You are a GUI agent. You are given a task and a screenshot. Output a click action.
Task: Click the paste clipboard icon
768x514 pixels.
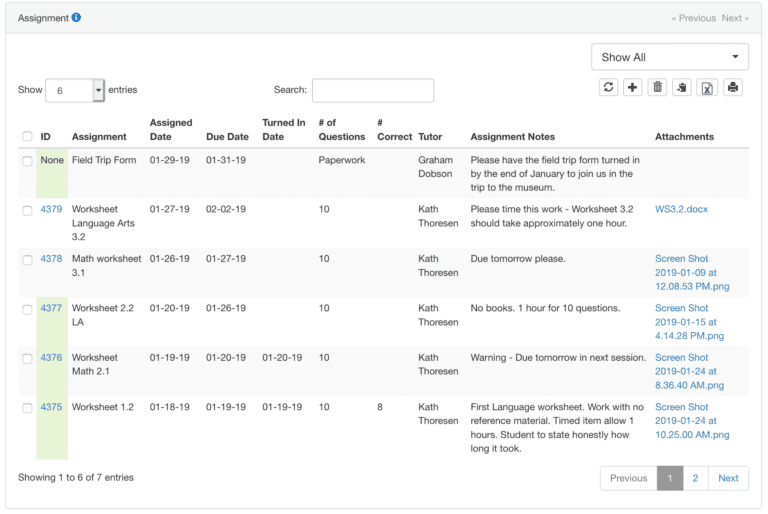pos(682,88)
